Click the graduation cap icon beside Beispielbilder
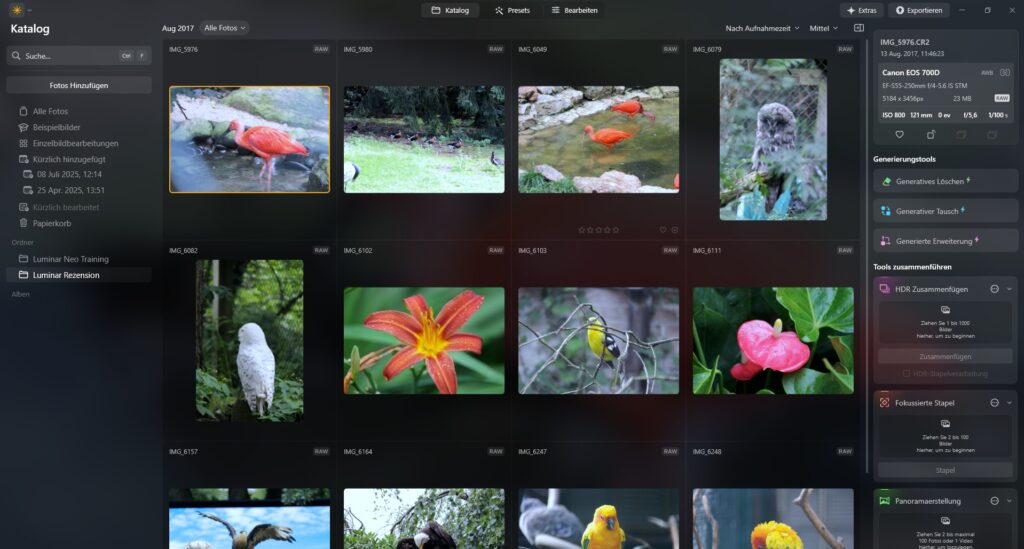 [x=24, y=127]
